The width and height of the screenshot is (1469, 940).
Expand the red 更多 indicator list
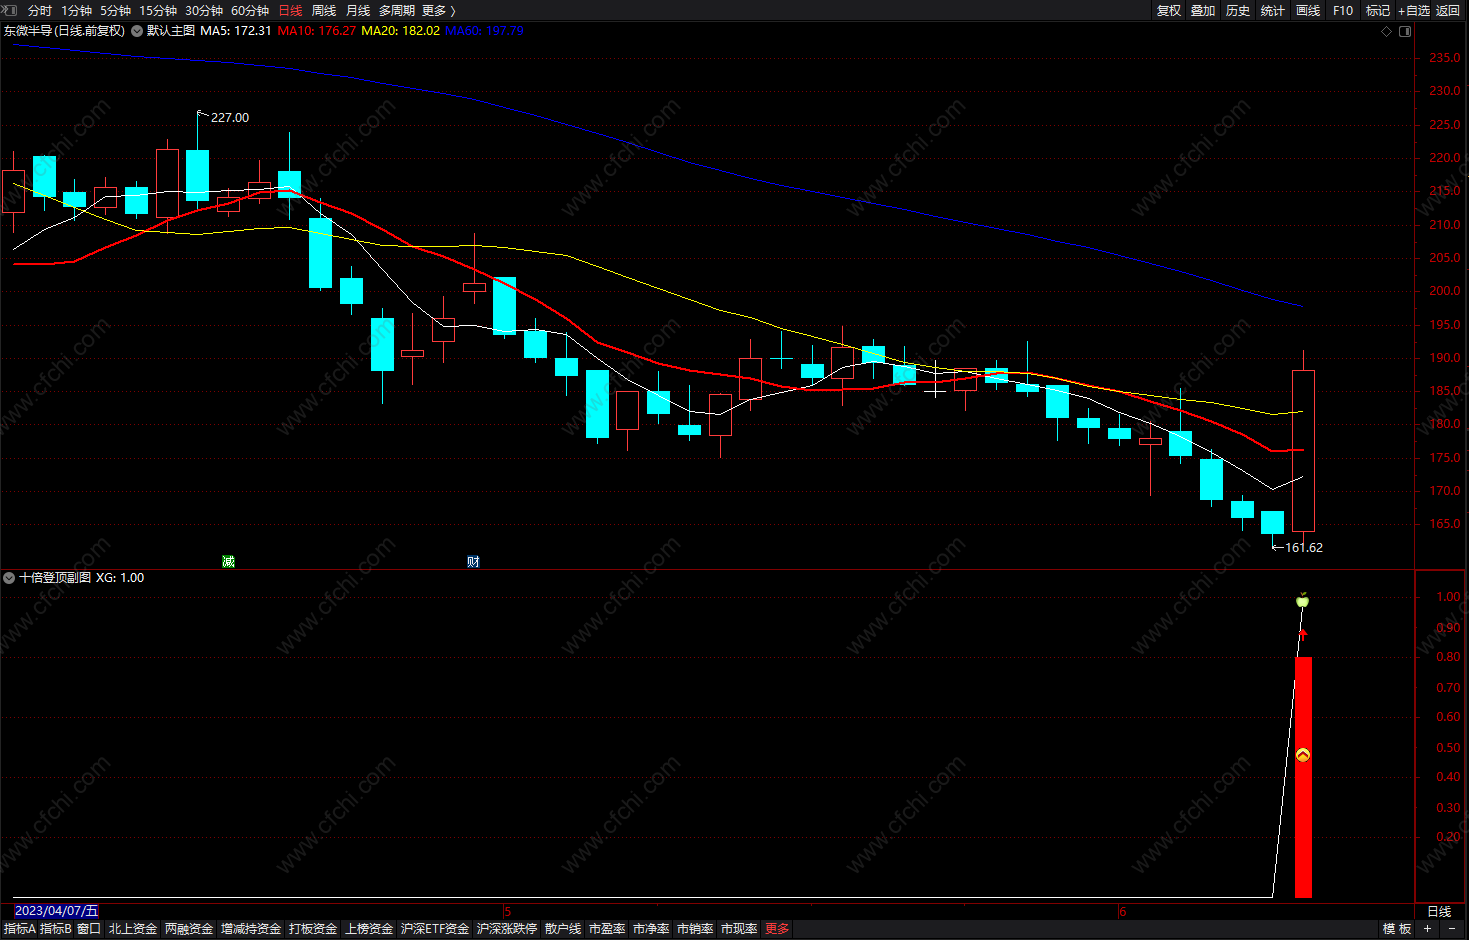777,929
